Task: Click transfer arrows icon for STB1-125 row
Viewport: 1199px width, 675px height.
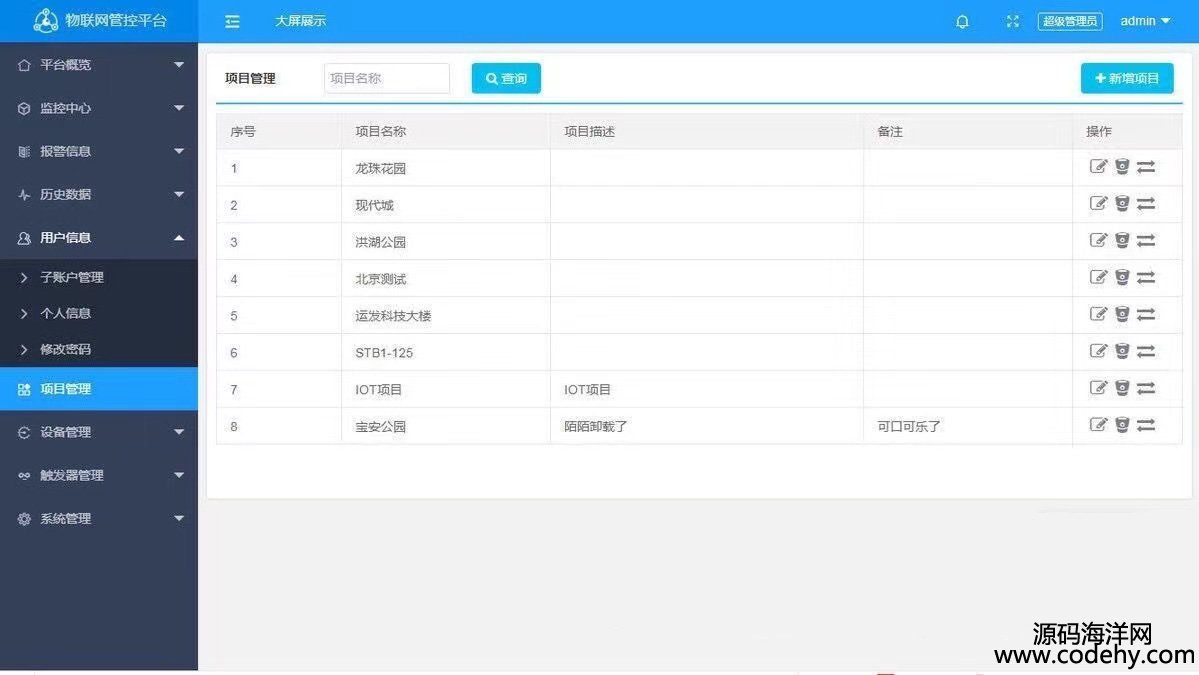Action: point(1146,351)
